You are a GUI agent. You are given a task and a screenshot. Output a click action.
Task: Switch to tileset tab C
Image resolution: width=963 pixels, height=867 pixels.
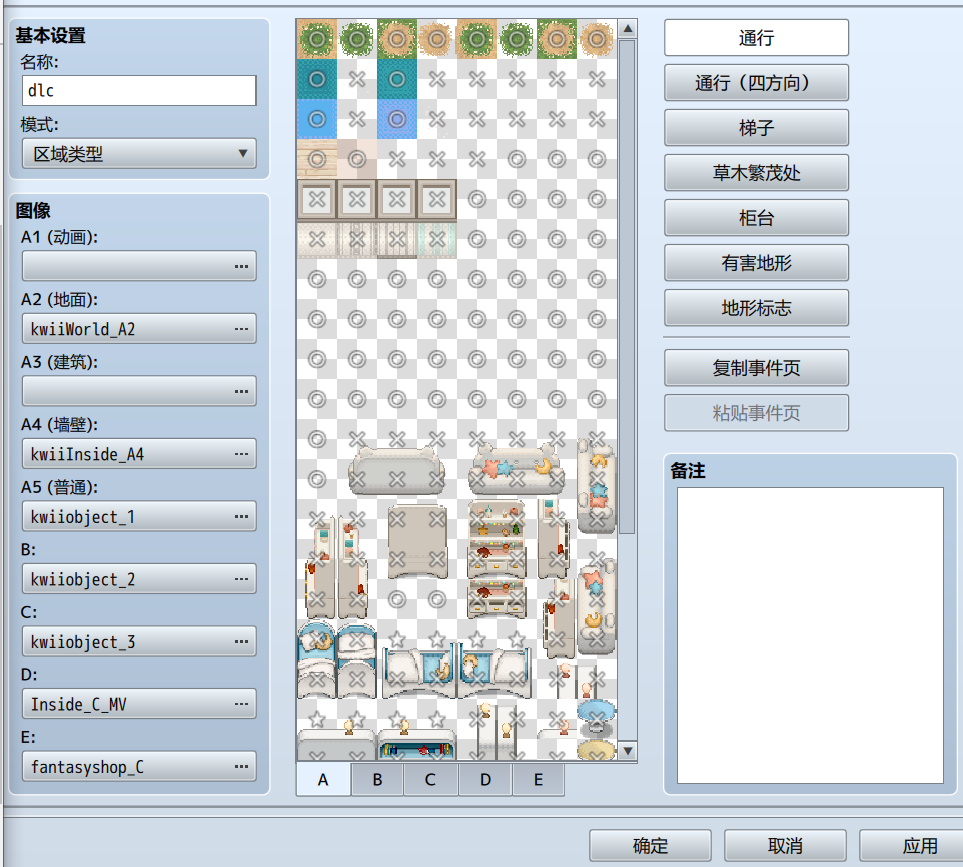tap(431, 780)
